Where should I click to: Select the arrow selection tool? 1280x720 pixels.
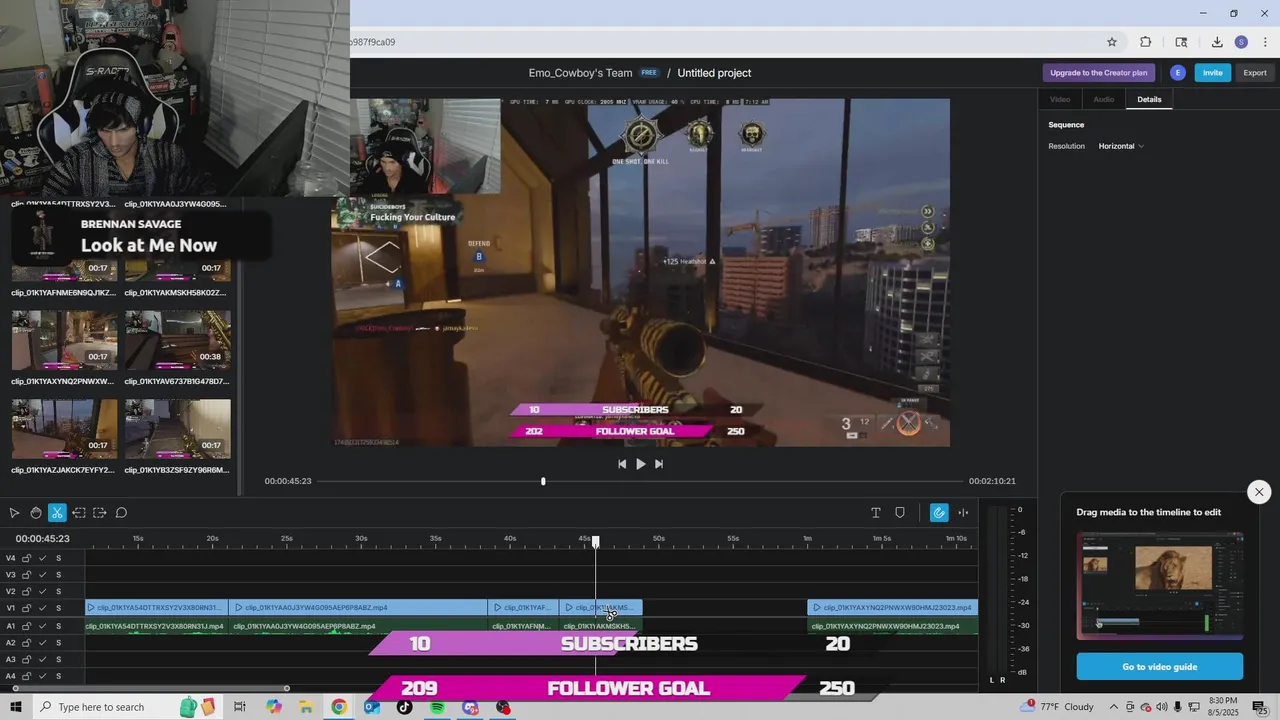click(14, 513)
